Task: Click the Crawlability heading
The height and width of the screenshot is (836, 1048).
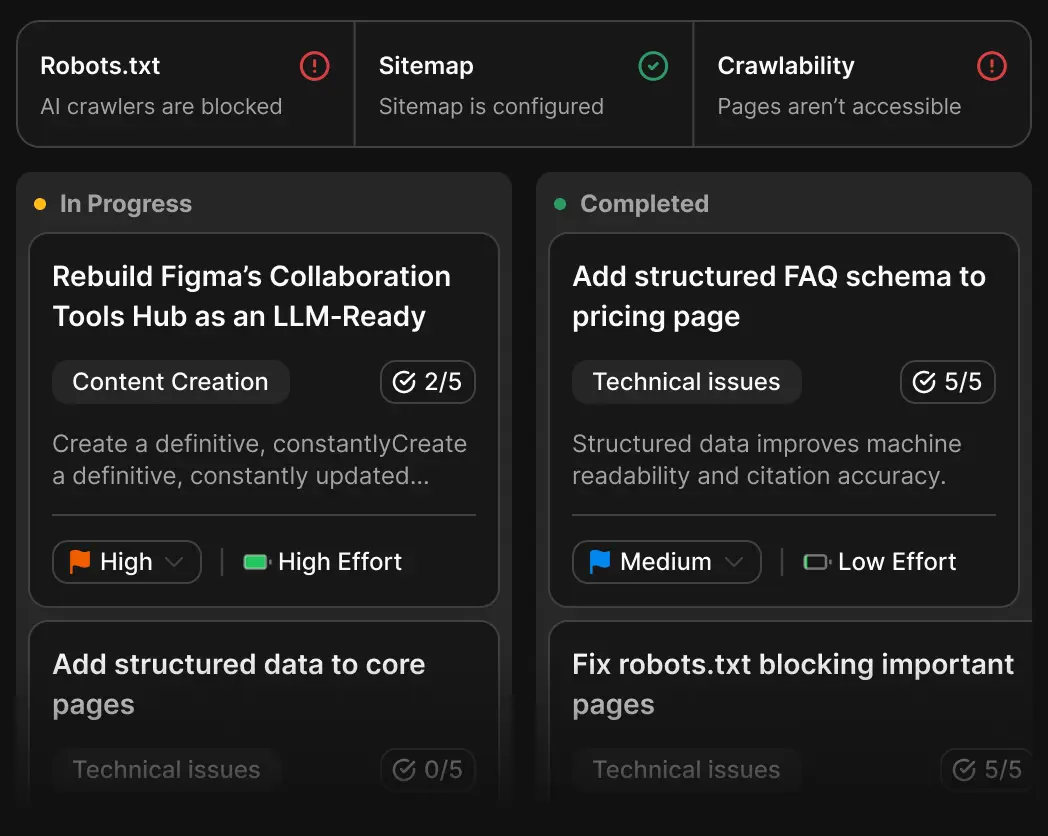Action: click(x=786, y=65)
